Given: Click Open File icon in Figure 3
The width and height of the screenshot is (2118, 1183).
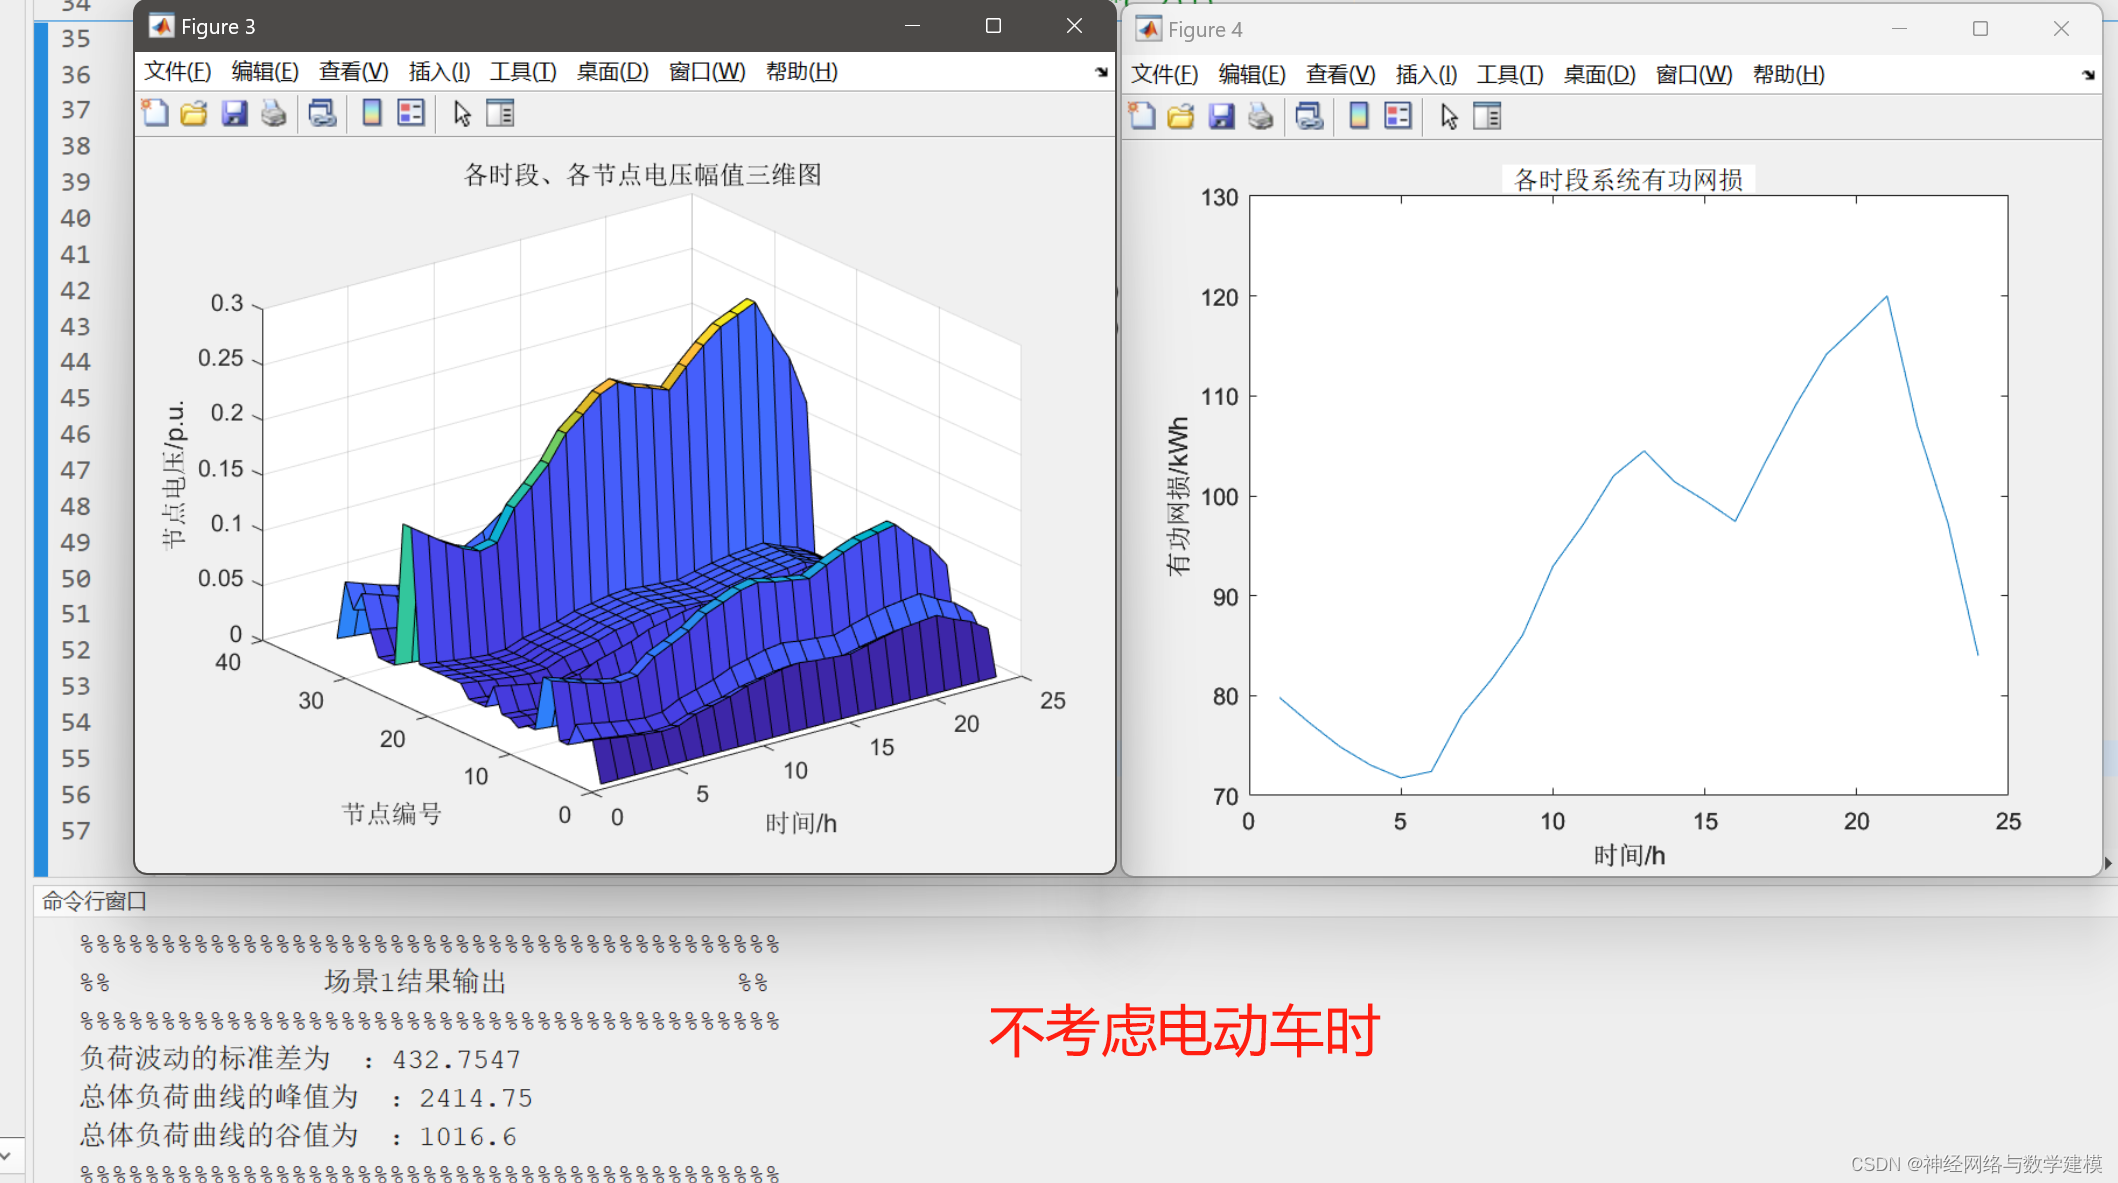Looking at the screenshot, I should 194,113.
